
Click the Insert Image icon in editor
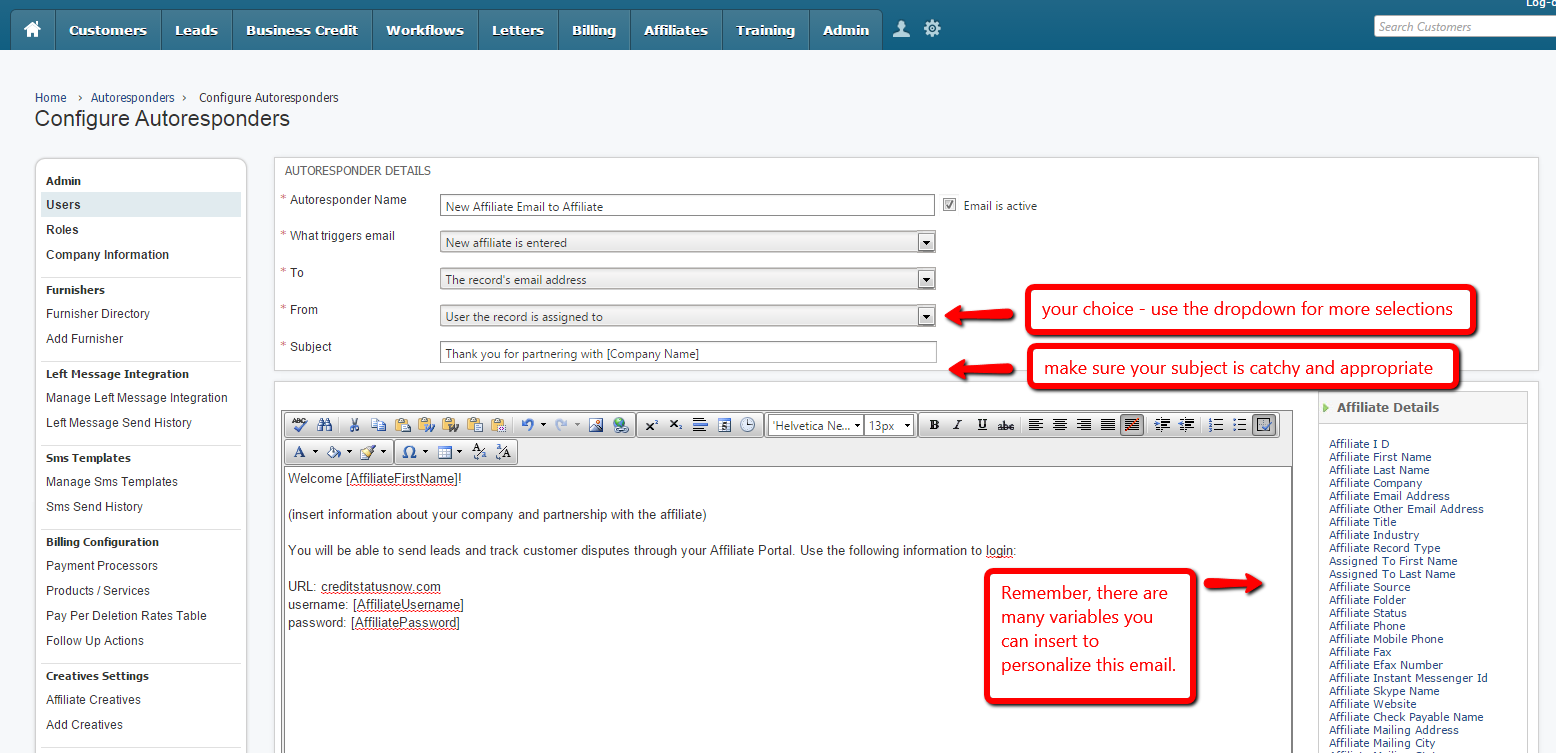coord(596,425)
